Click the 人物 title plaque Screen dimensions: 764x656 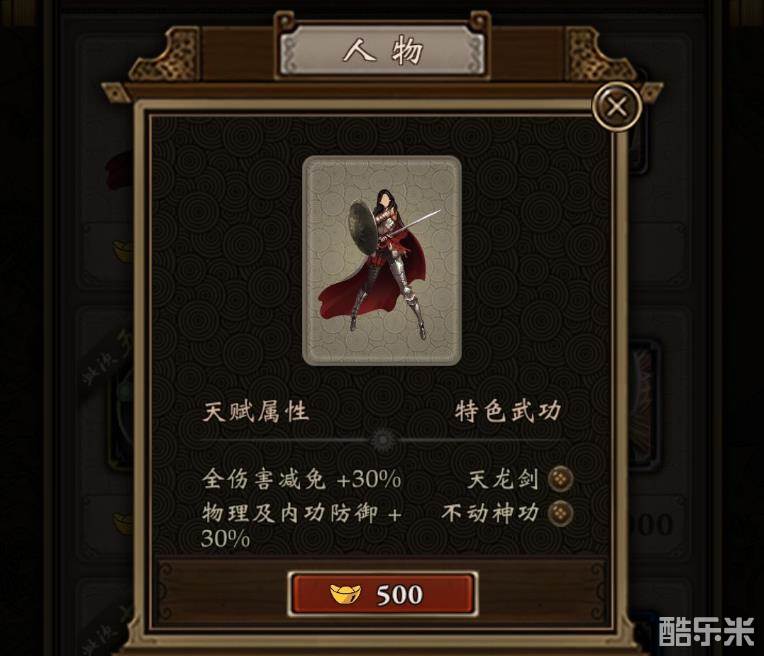382,50
